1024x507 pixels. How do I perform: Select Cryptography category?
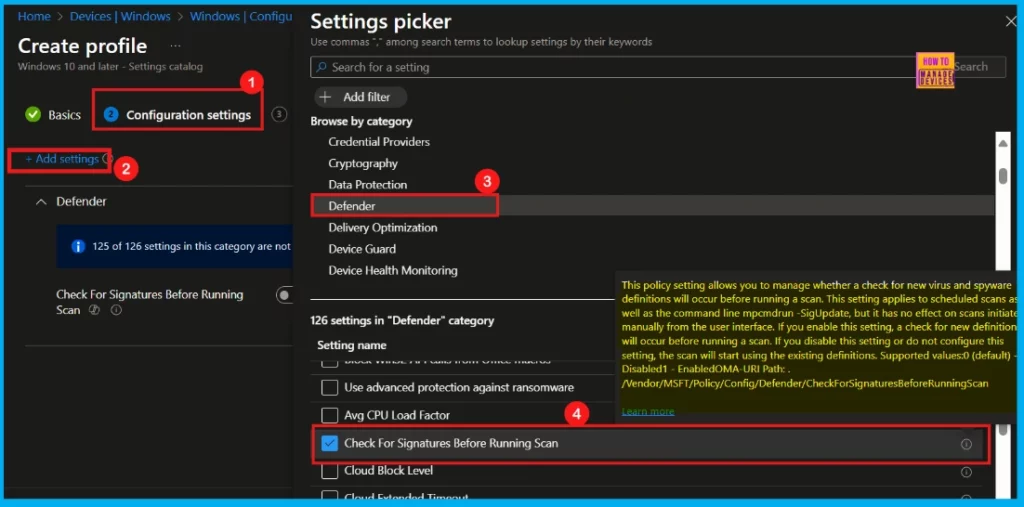(363, 163)
